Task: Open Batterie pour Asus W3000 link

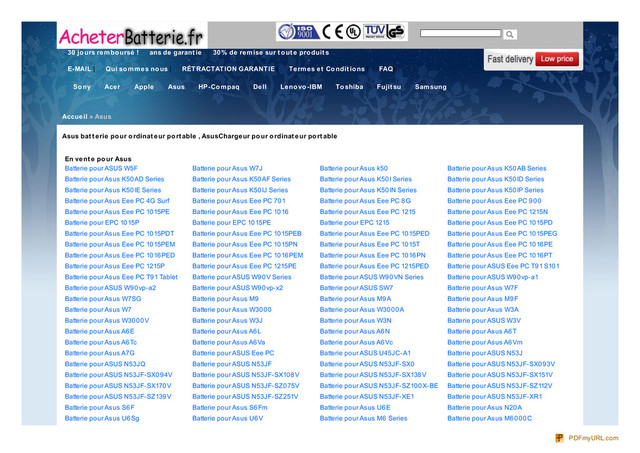Action: (x=232, y=310)
